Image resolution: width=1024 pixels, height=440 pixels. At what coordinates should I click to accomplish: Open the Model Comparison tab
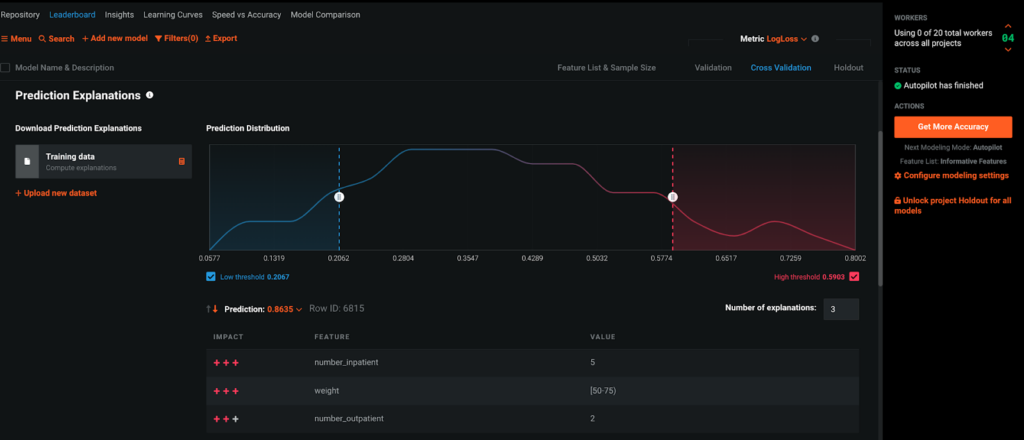tap(325, 14)
